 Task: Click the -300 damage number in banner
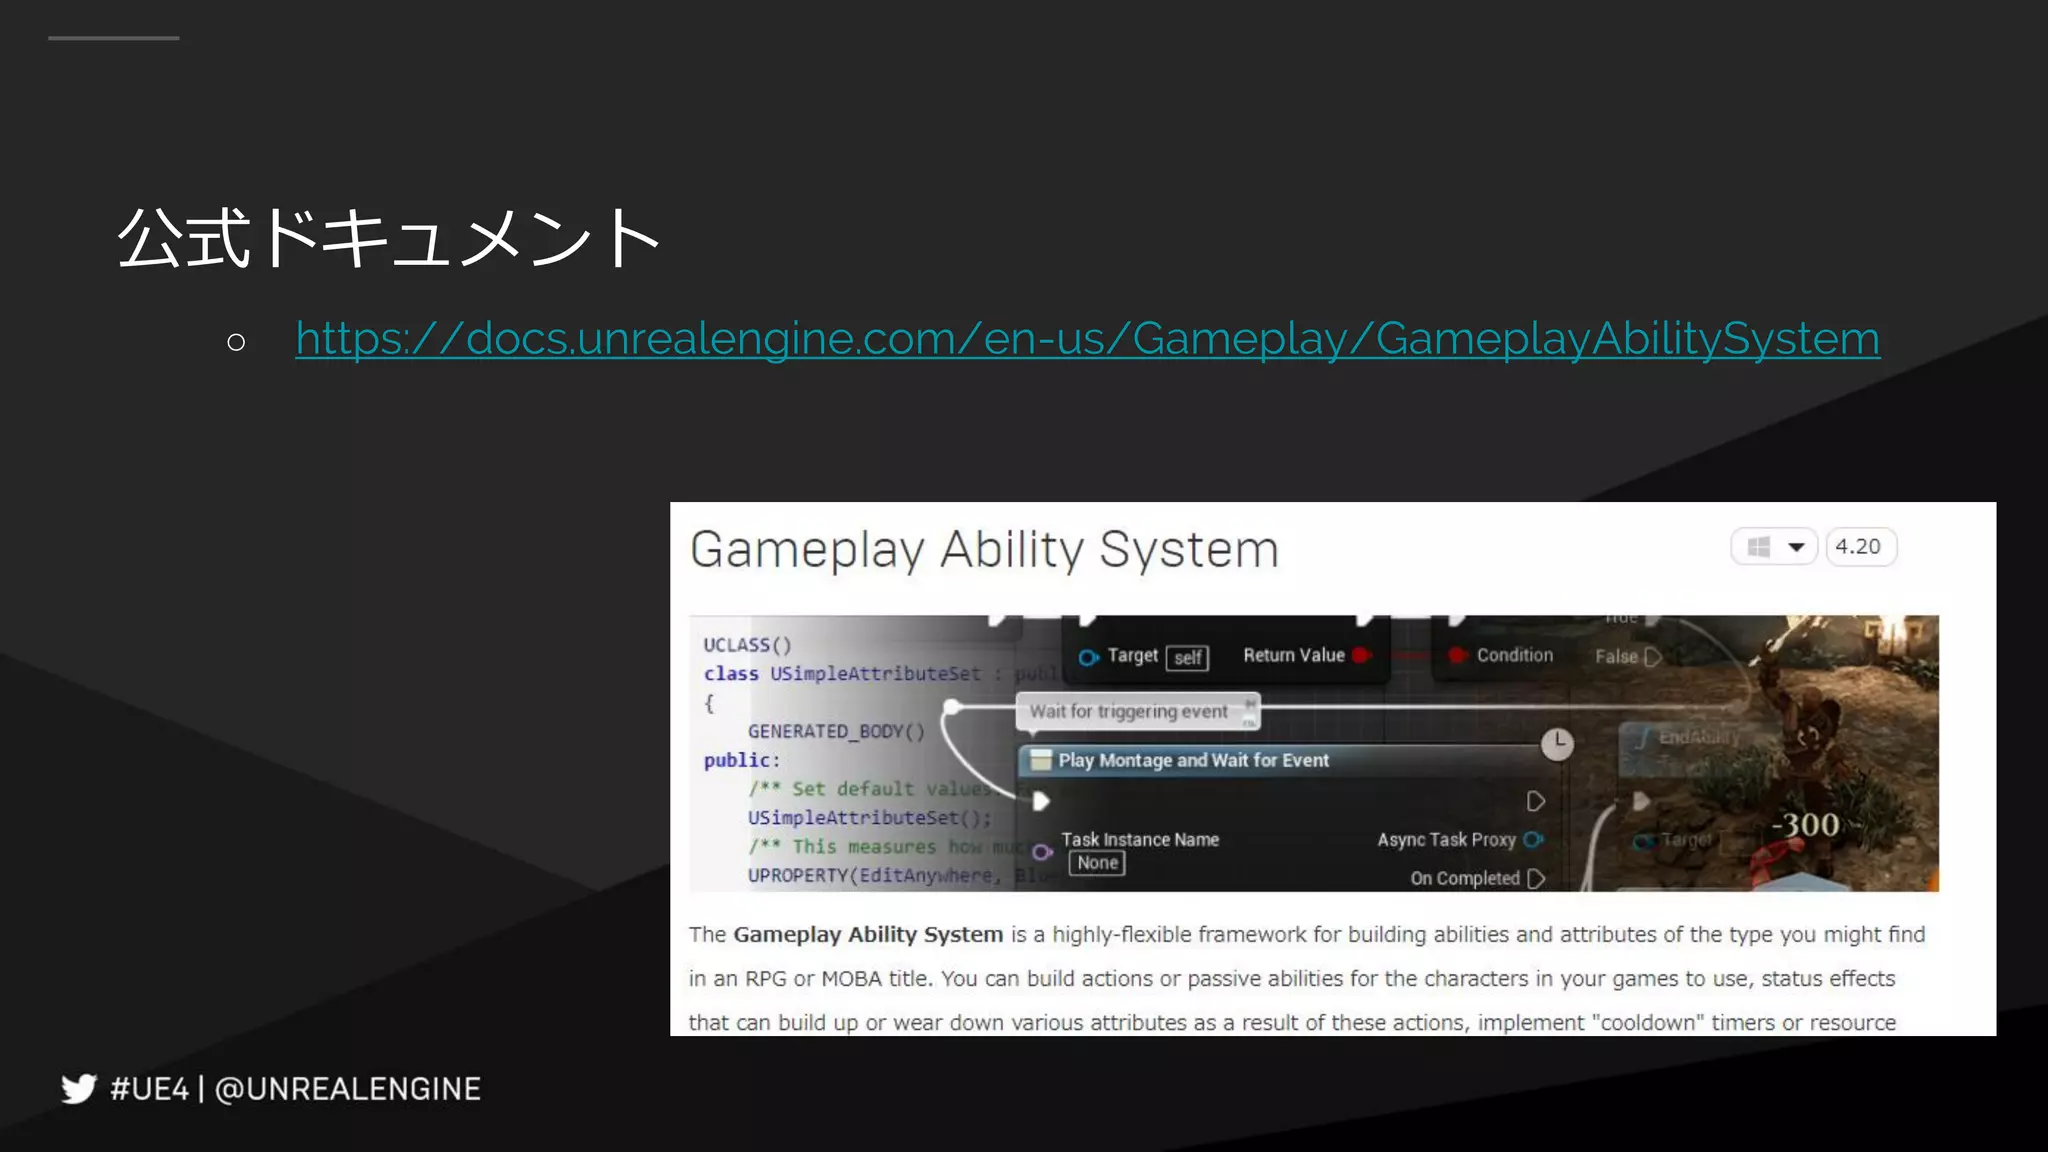coord(1805,825)
